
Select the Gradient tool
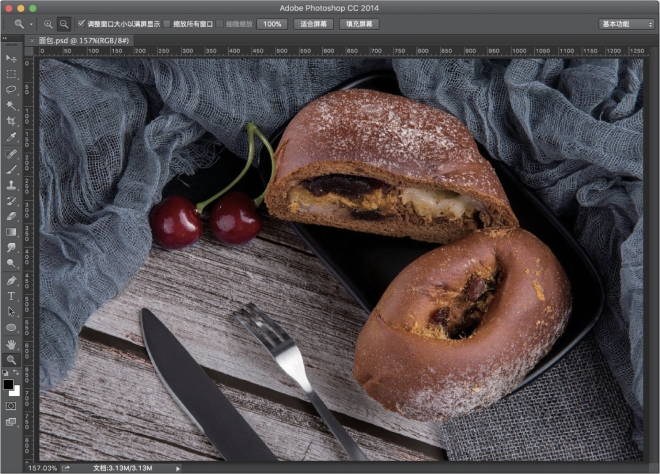click(x=11, y=232)
